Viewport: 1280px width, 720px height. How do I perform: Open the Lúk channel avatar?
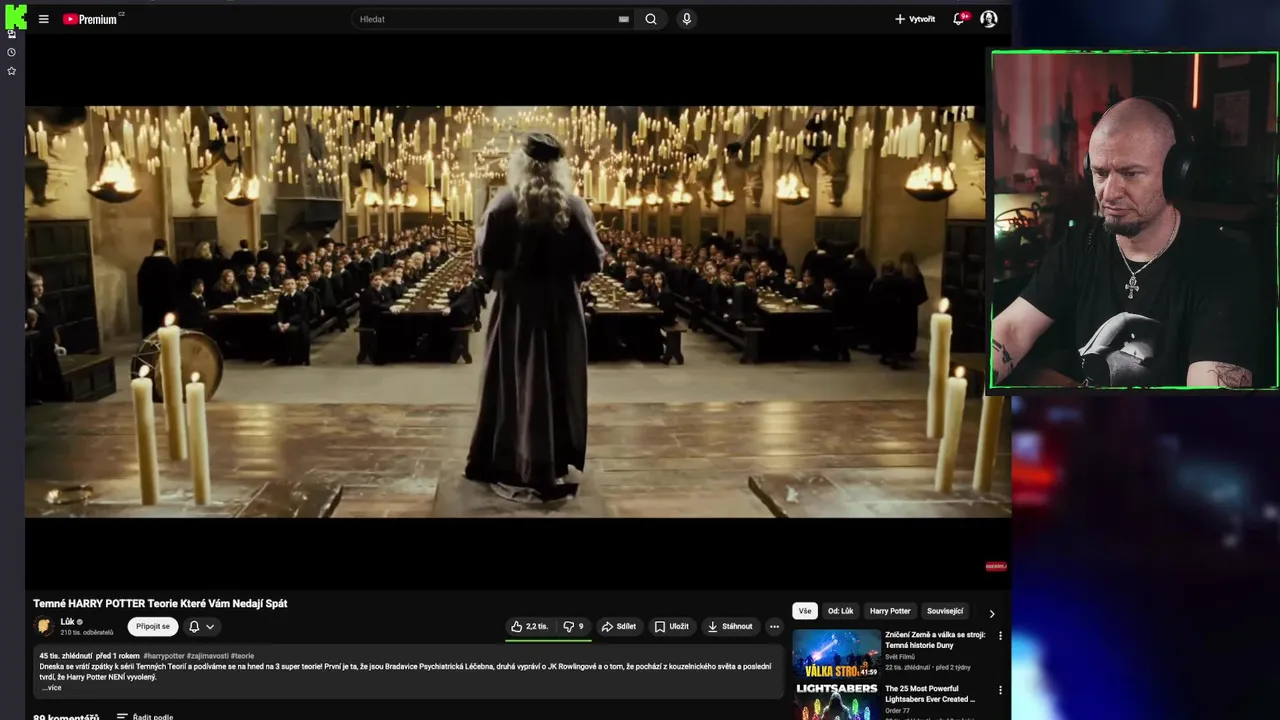[x=44, y=626]
